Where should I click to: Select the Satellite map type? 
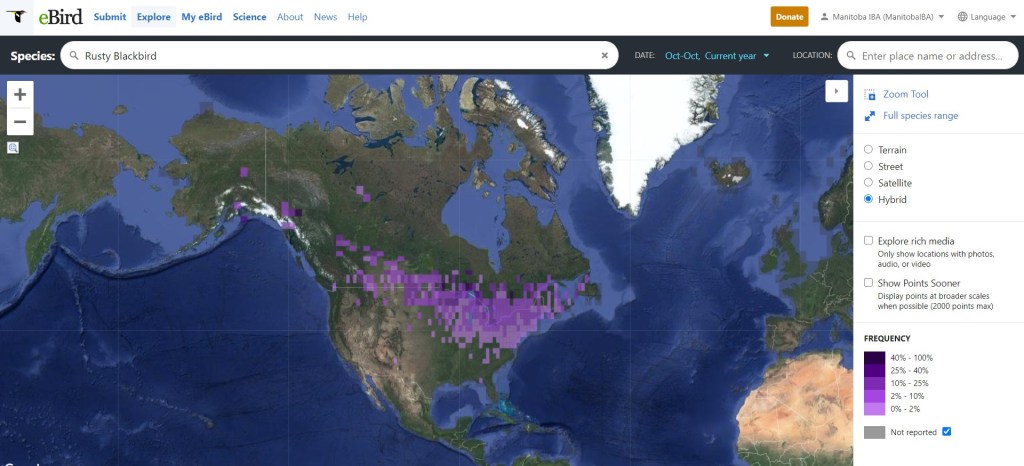coord(868,183)
